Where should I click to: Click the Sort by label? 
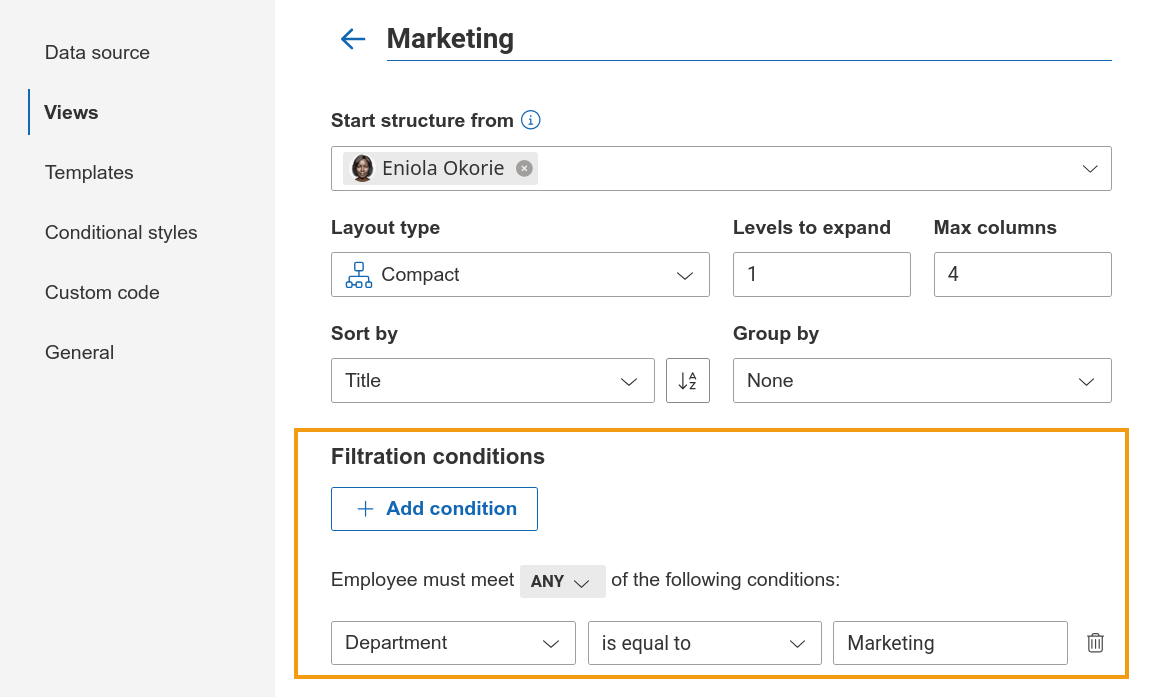[364, 334]
